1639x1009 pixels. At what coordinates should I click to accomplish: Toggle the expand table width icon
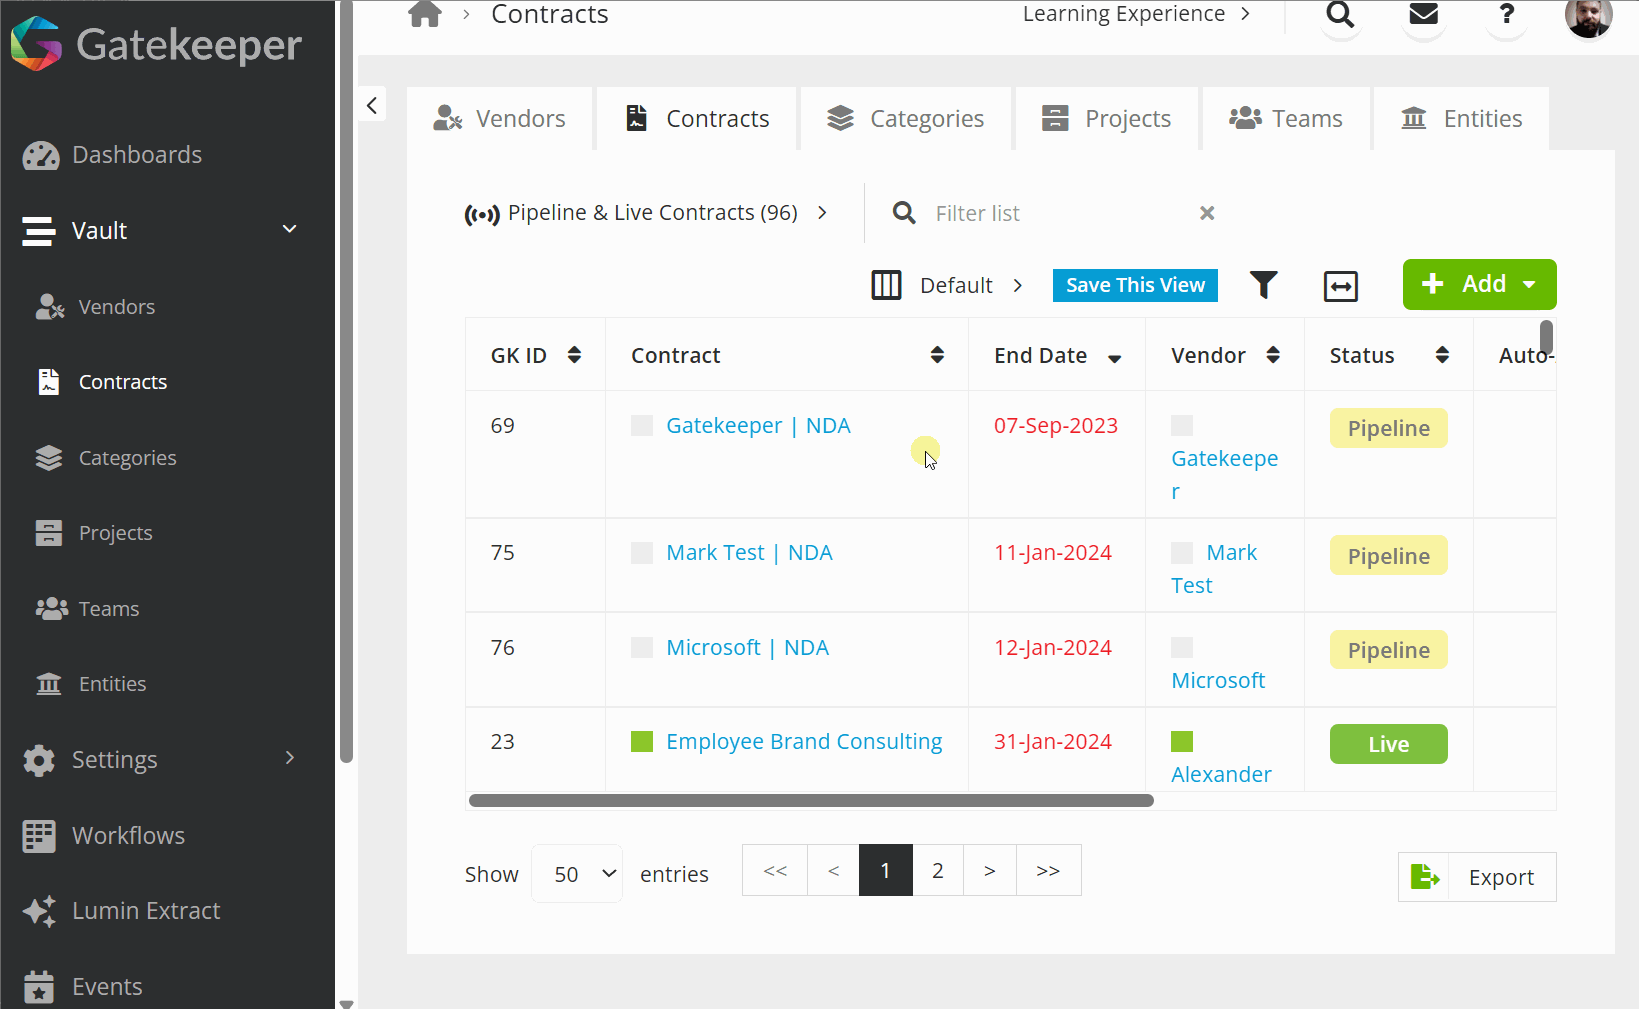coord(1340,286)
